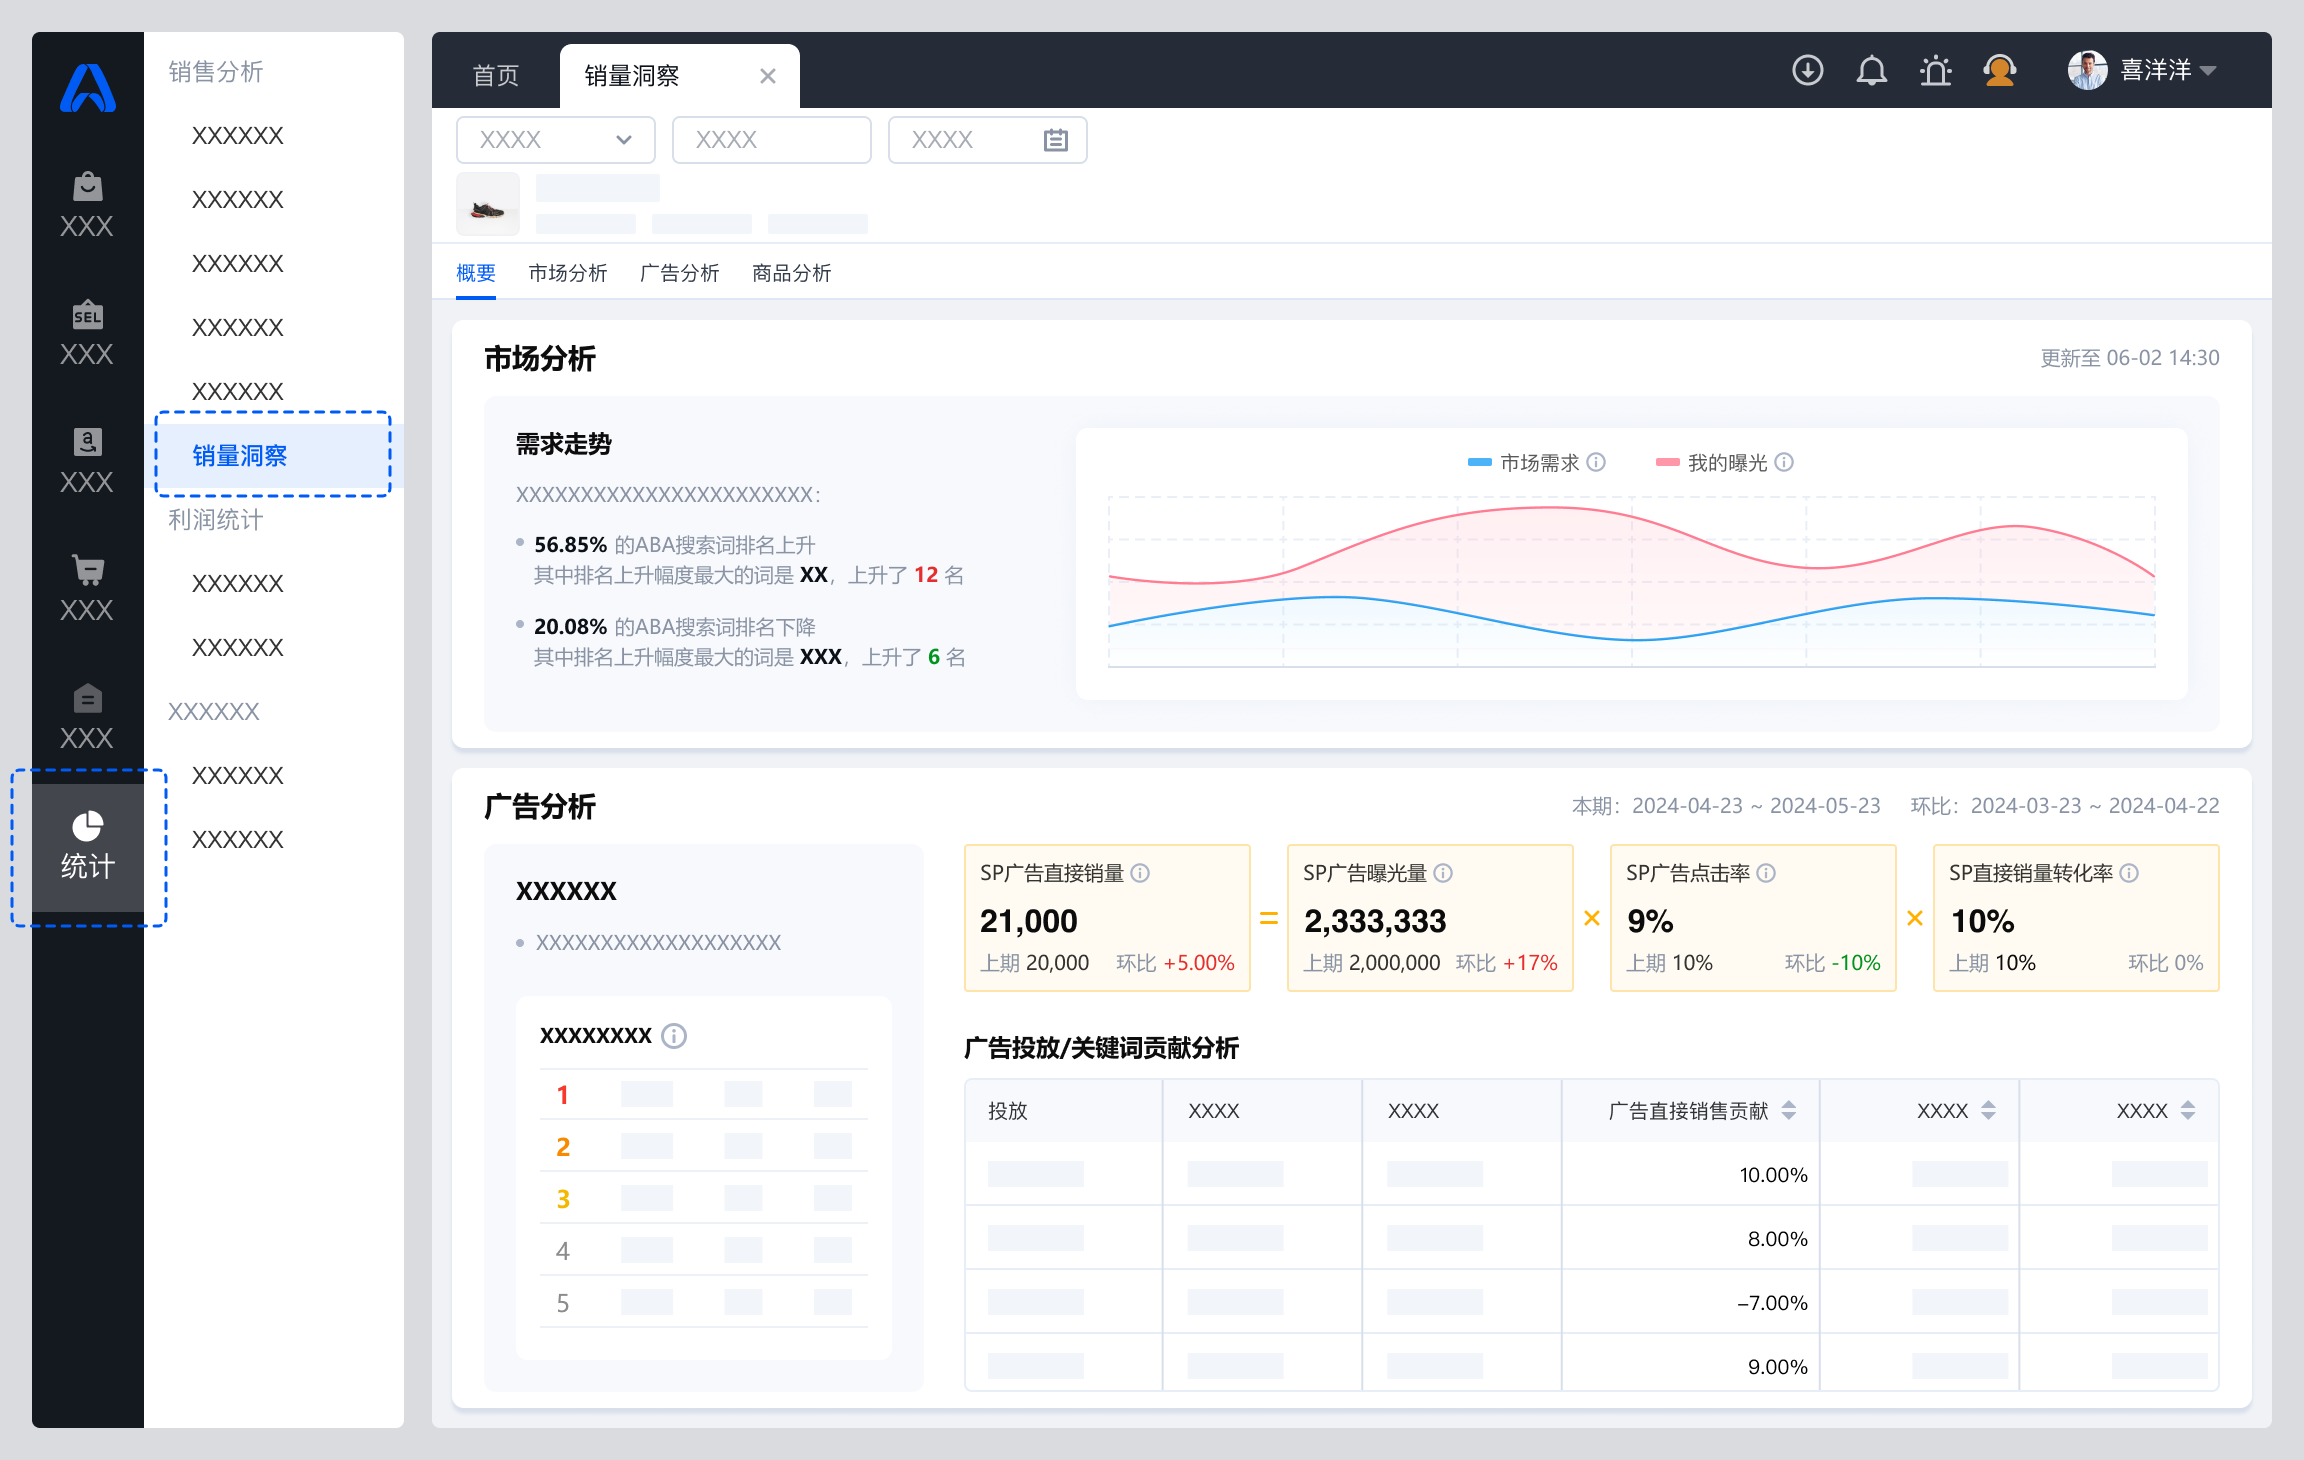Viewport: 2304px width, 1460px height.
Task: Click info icon beside SP广告曝光量
Action: coord(1443,873)
